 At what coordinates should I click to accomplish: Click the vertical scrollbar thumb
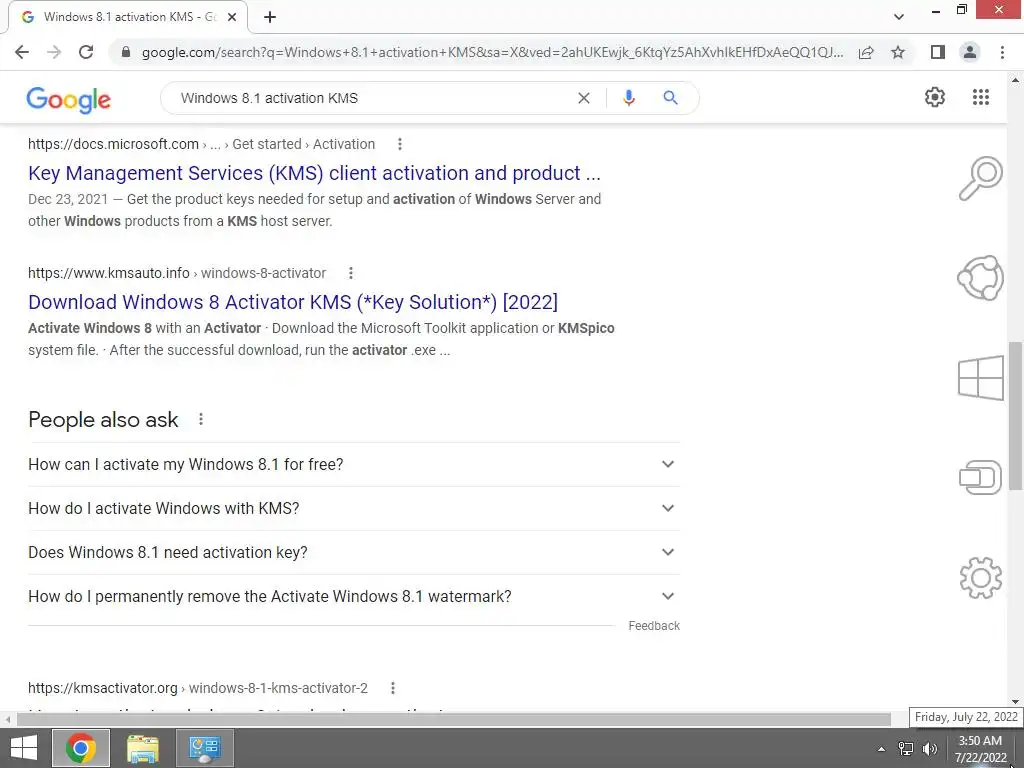point(1016,415)
